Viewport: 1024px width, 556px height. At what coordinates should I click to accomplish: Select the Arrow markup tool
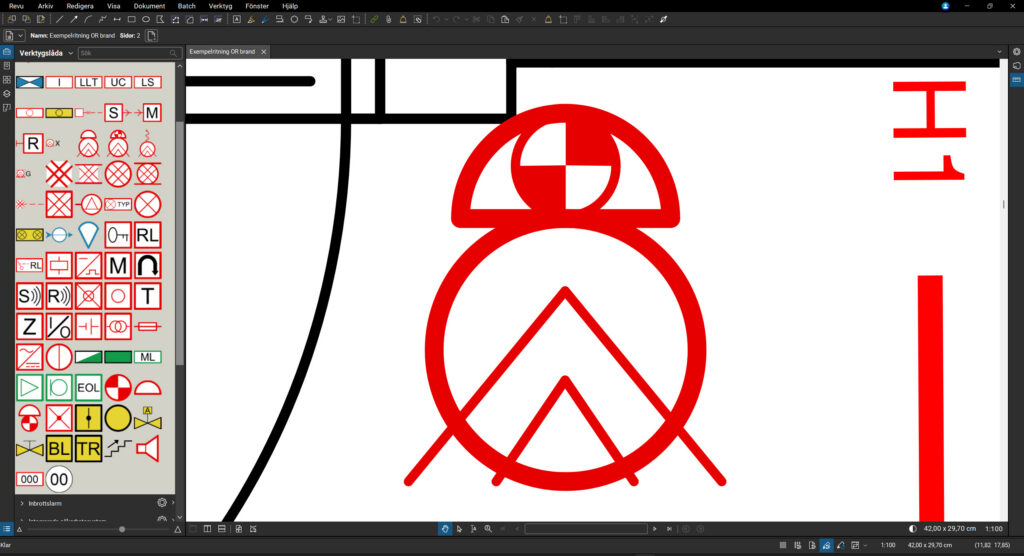[74, 20]
